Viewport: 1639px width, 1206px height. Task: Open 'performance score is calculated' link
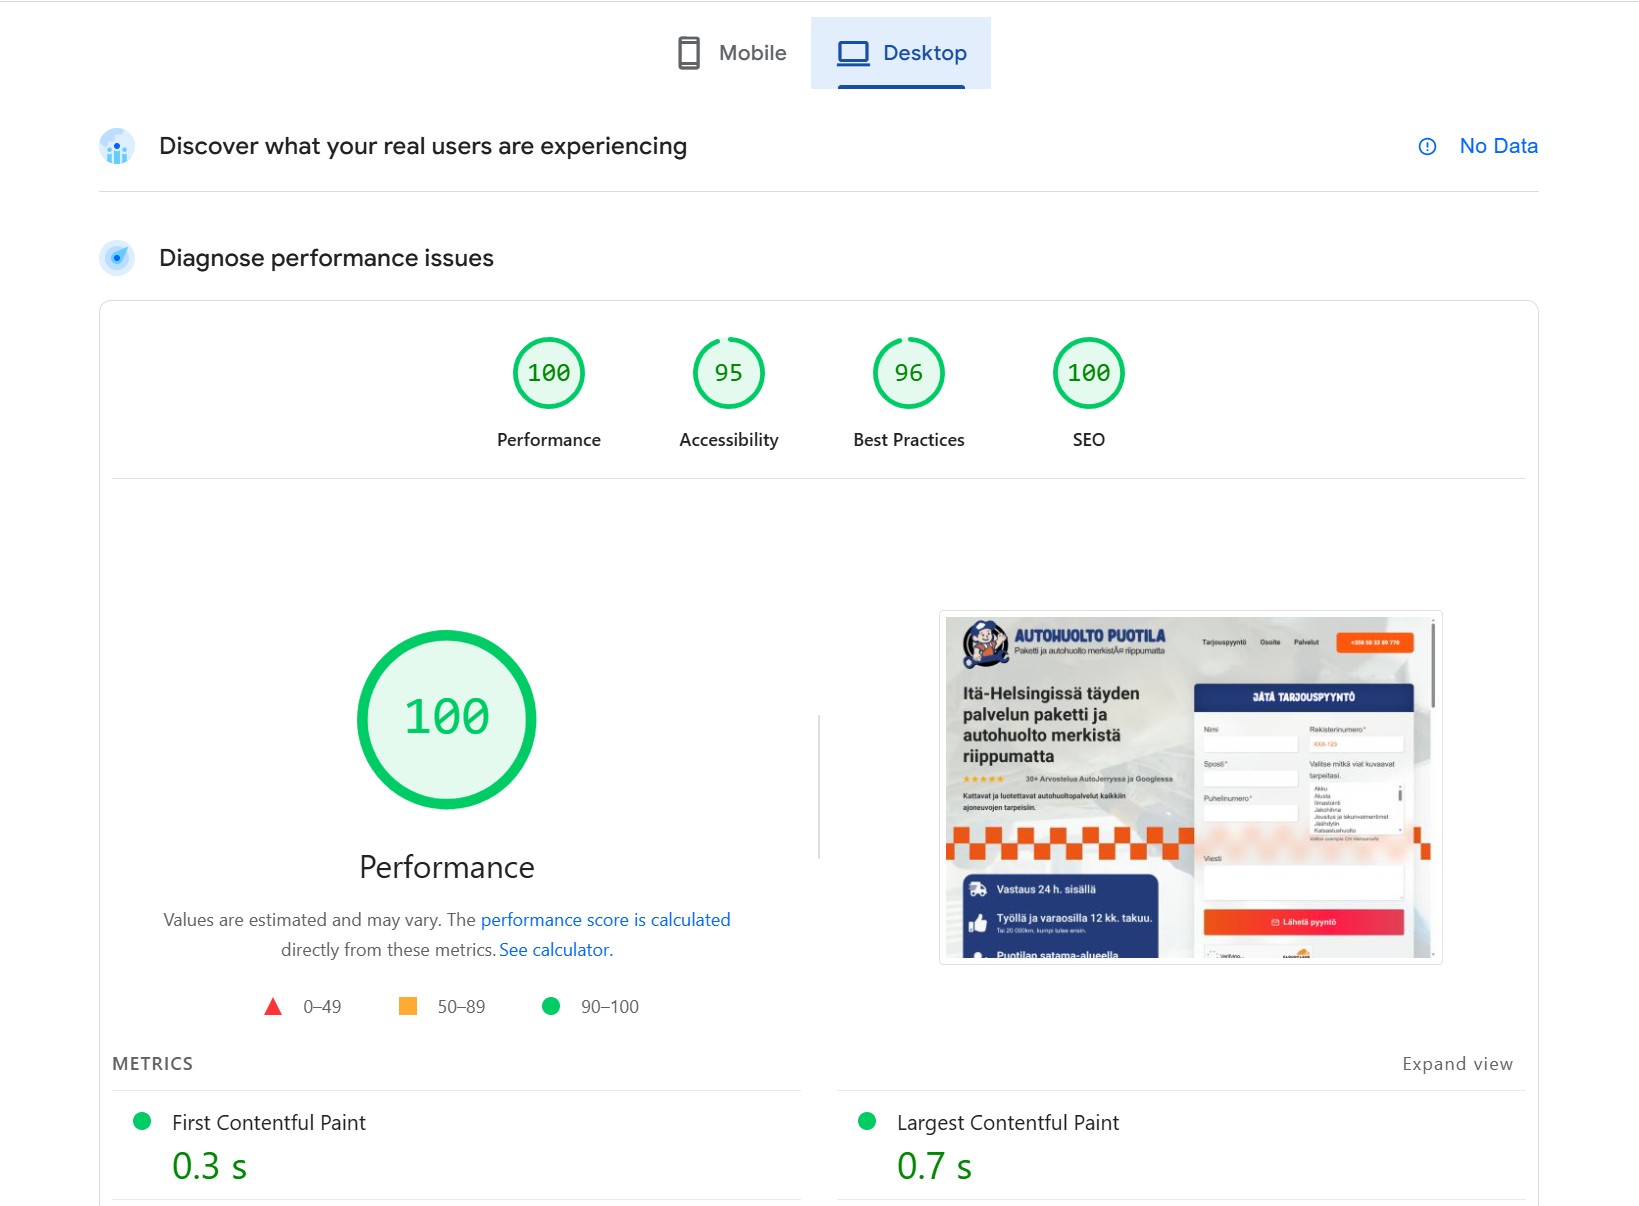[x=605, y=920]
